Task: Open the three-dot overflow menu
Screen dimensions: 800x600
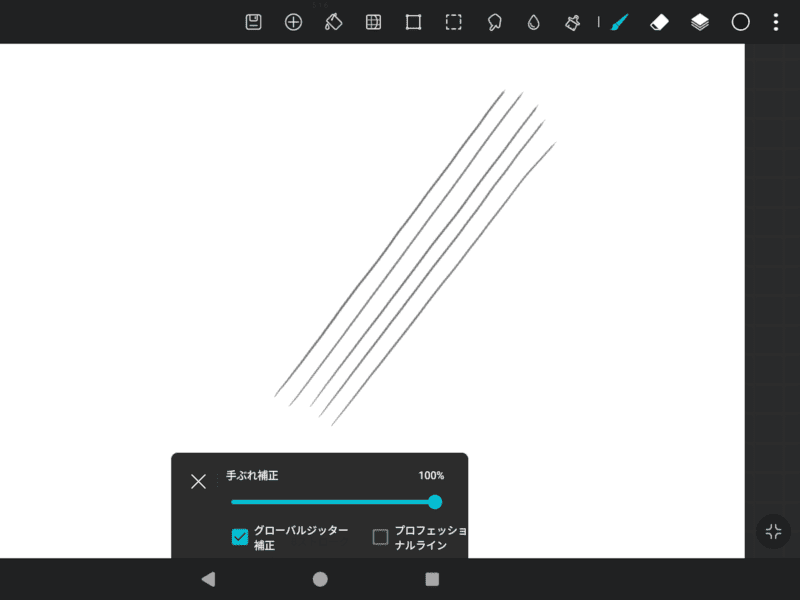Action: [x=776, y=22]
